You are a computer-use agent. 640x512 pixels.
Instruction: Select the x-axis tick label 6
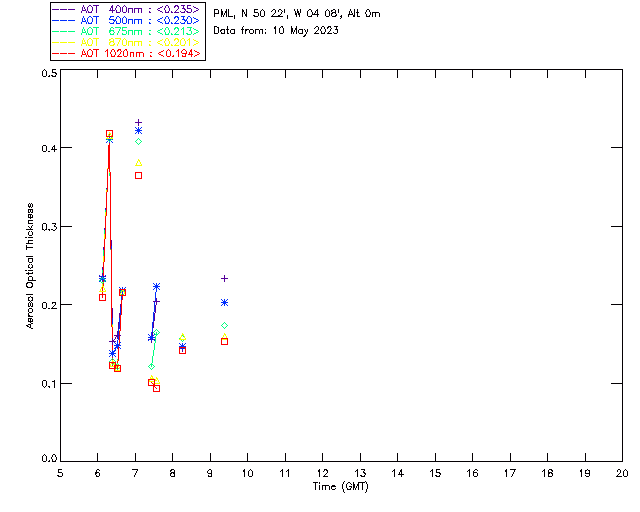tap(98, 473)
